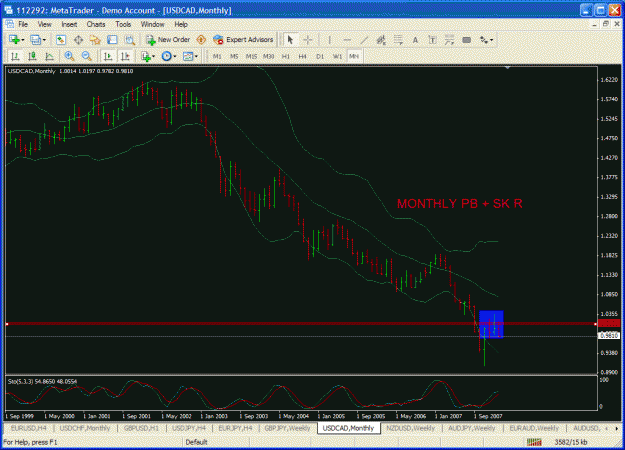Switch chart to W1 timeframe
Image resolution: width=625 pixels, height=450 pixels.
tap(337, 56)
